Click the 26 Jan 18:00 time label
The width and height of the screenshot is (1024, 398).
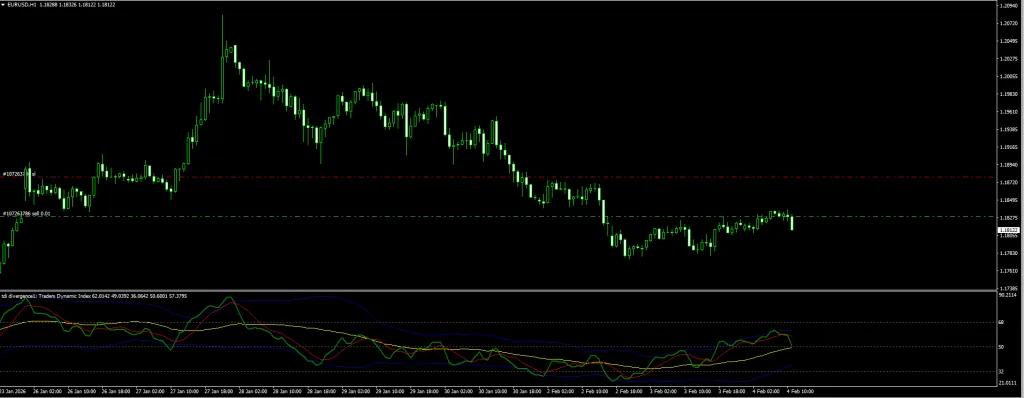[116, 391]
